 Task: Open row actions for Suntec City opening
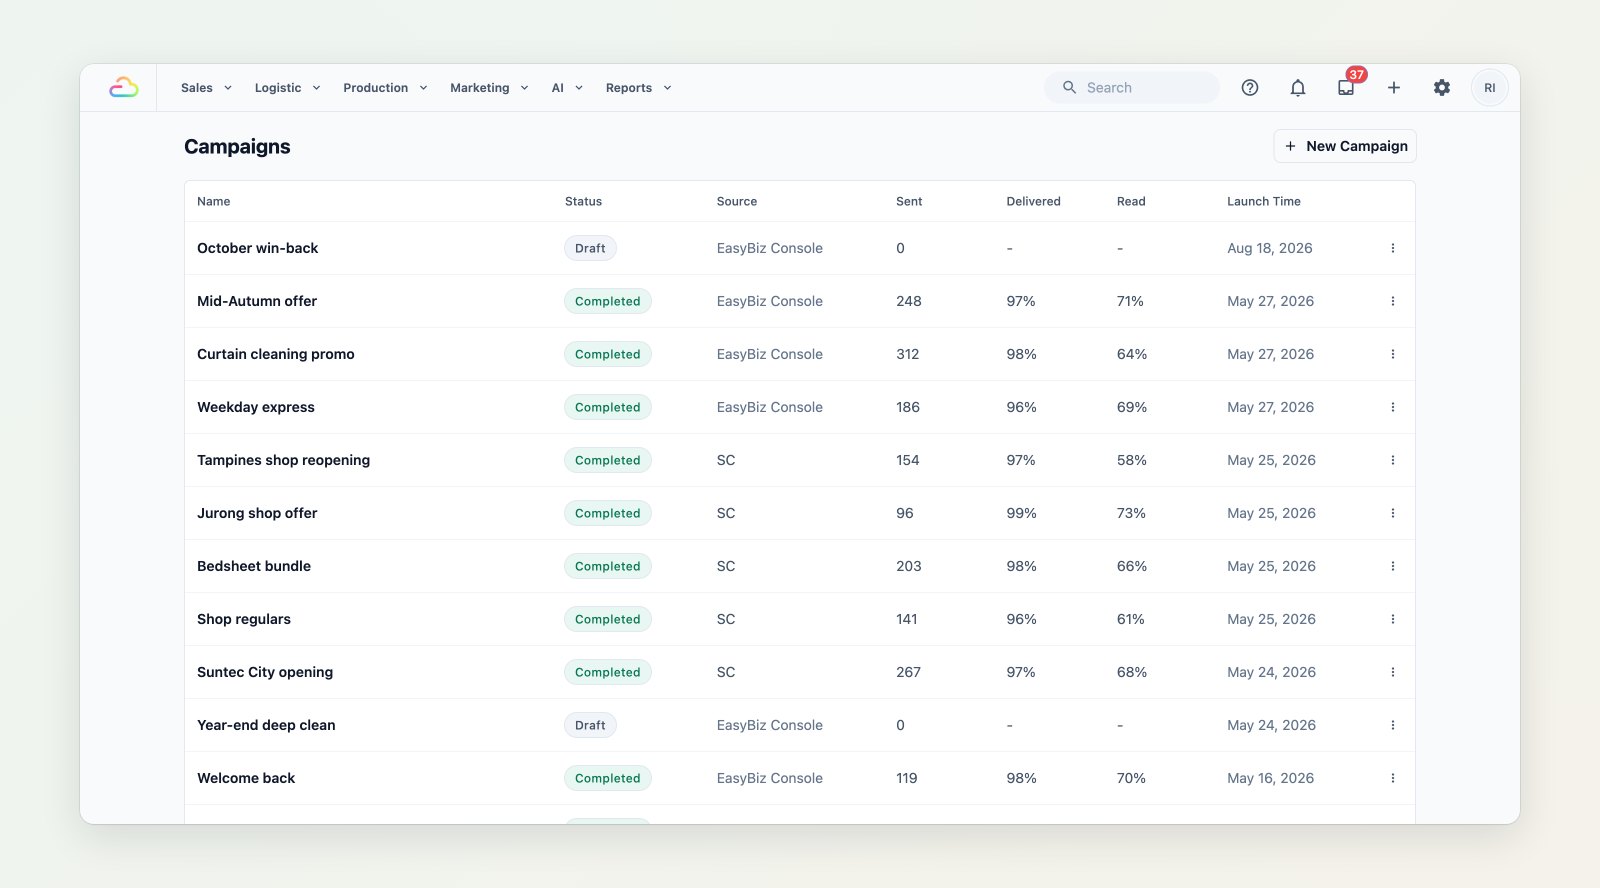[x=1393, y=672]
